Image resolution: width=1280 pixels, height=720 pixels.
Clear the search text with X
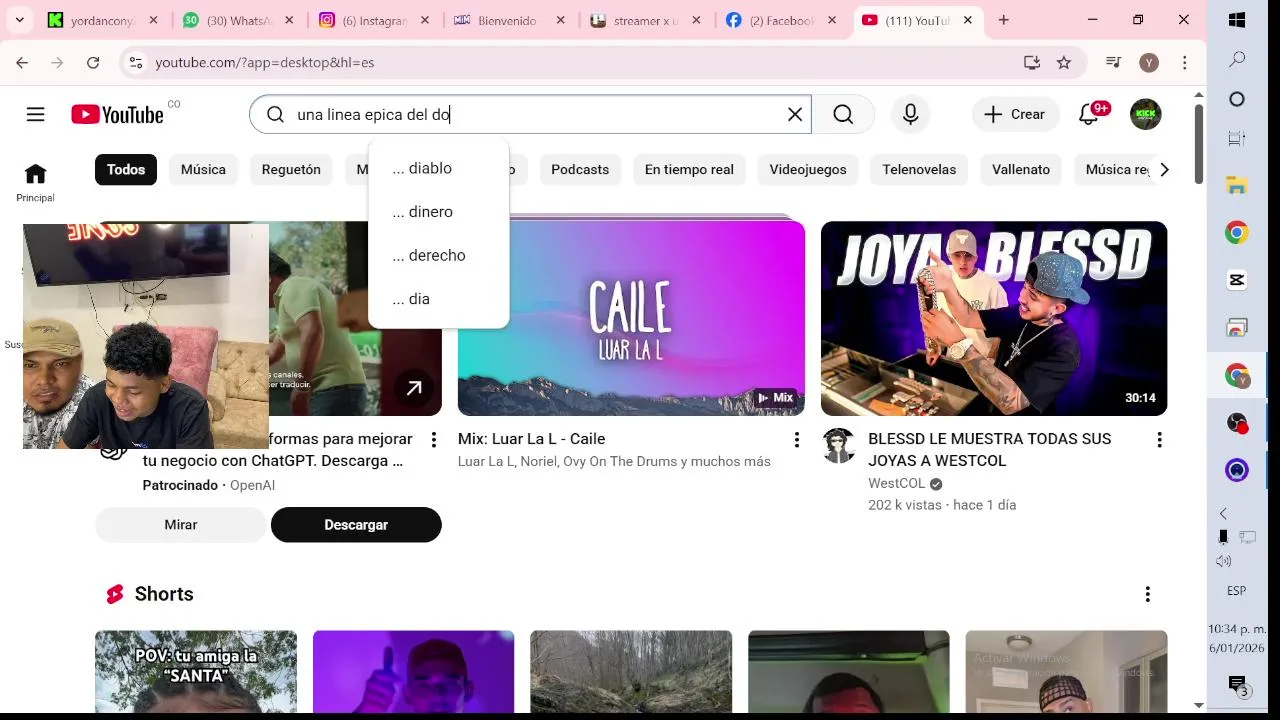pos(795,114)
